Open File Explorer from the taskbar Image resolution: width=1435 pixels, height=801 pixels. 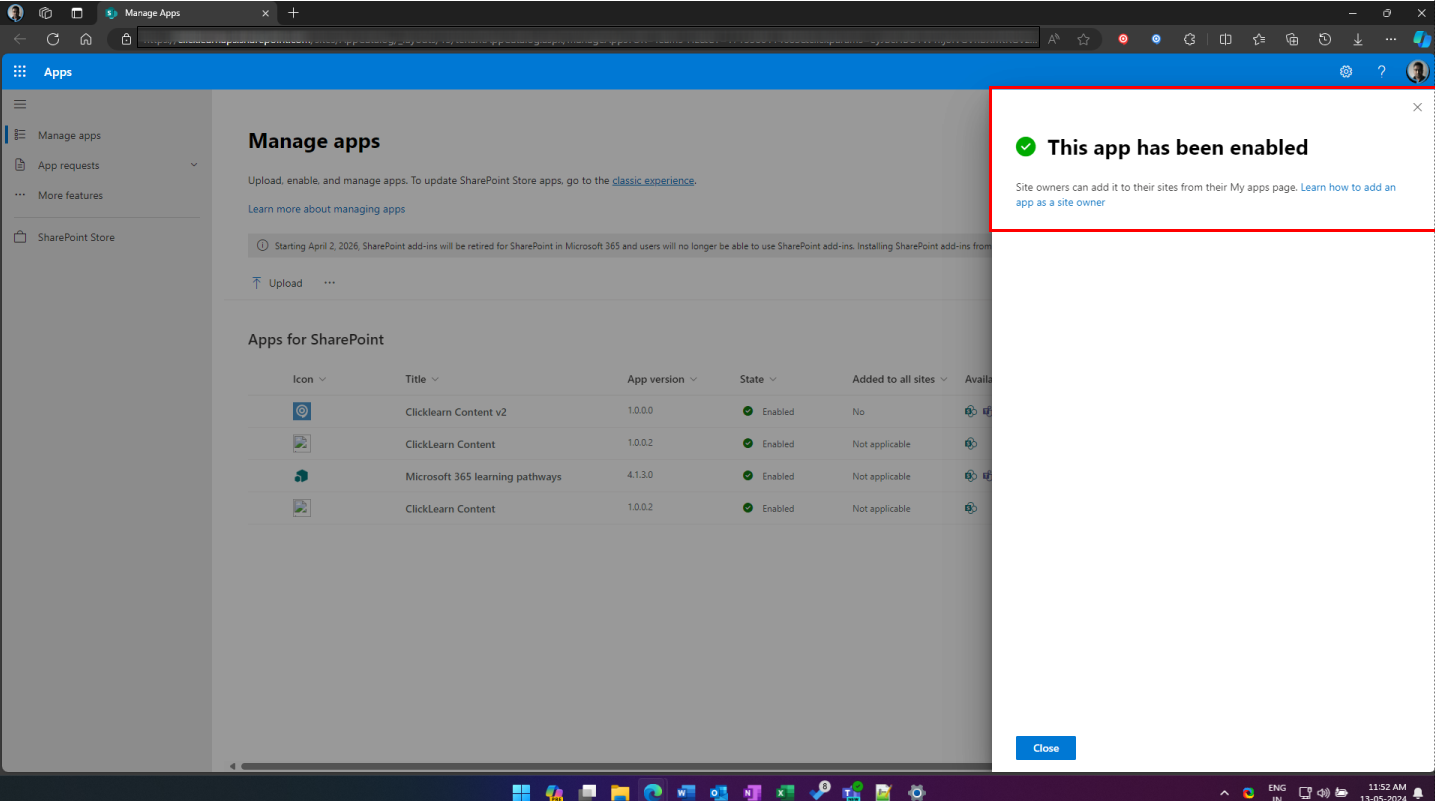point(620,792)
